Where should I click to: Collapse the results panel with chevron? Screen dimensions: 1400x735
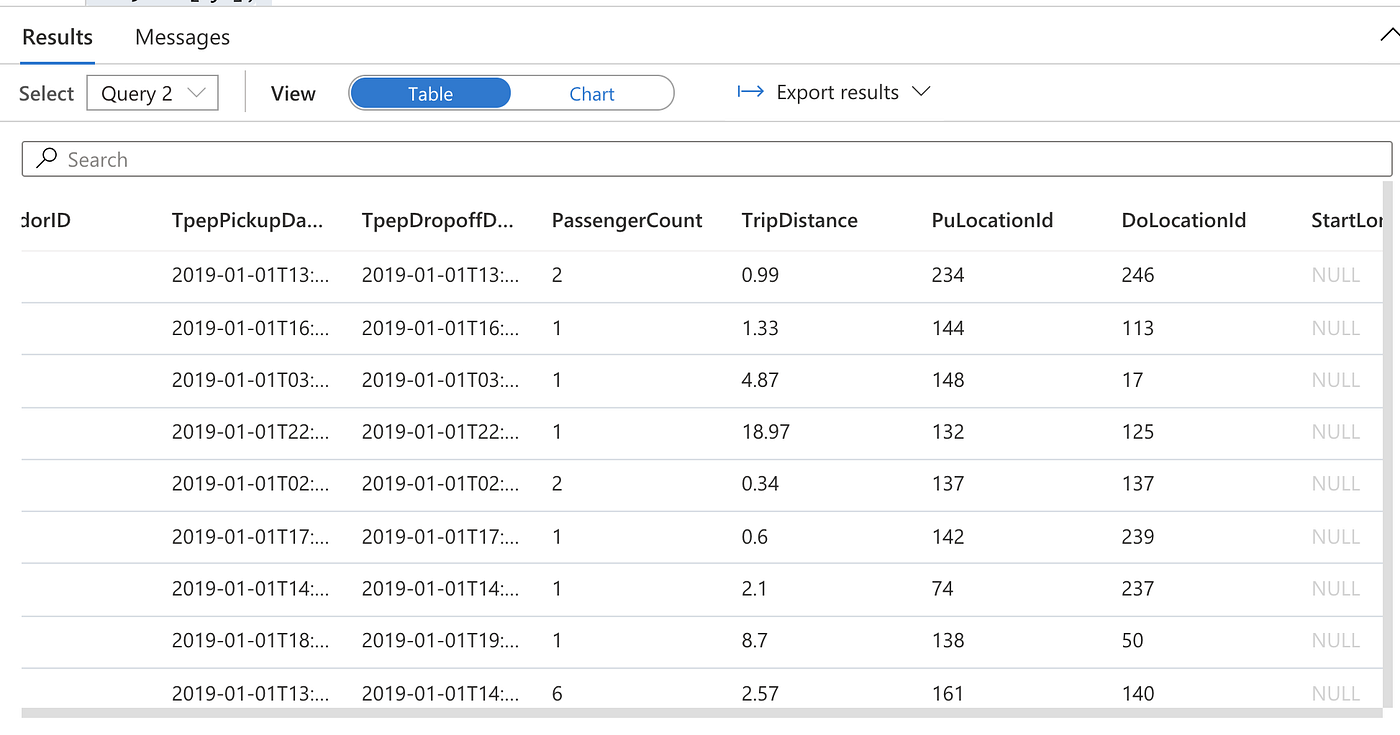click(x=1389, y=37)
